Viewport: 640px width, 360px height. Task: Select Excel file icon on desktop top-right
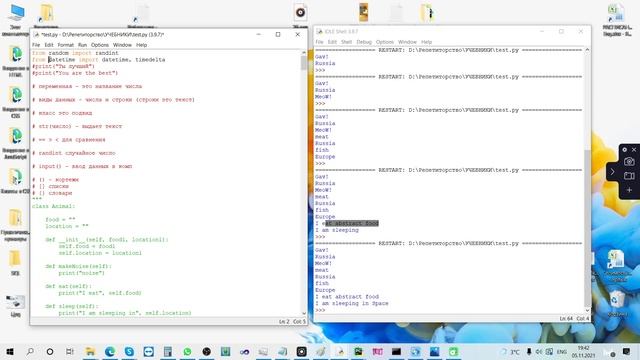617,20
